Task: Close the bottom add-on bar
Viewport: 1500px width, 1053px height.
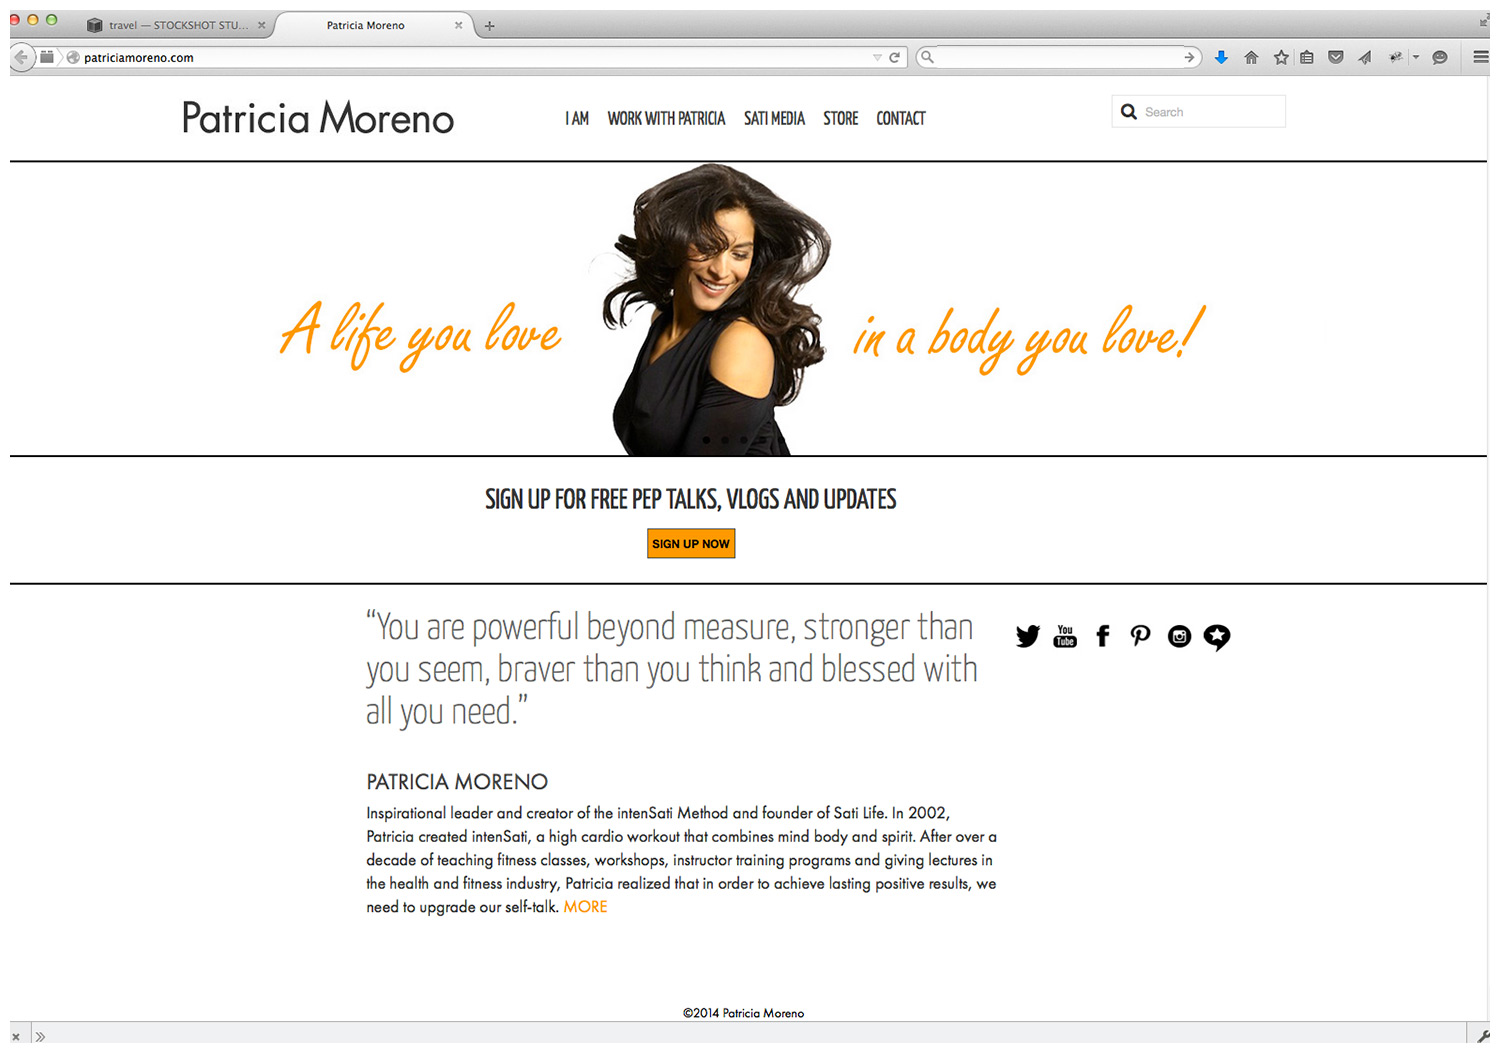Action: [15, 1037]
